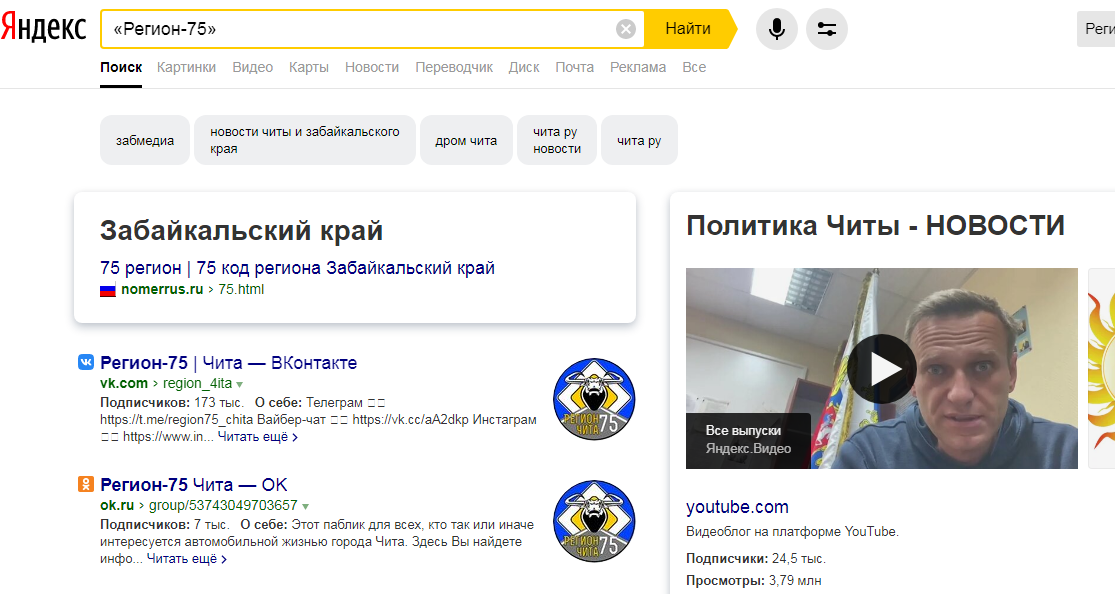Viewport: 1115px width, 594px height.
Task: Expand dropdown arrow next to group/53743049703657
Action: [306, 507]
